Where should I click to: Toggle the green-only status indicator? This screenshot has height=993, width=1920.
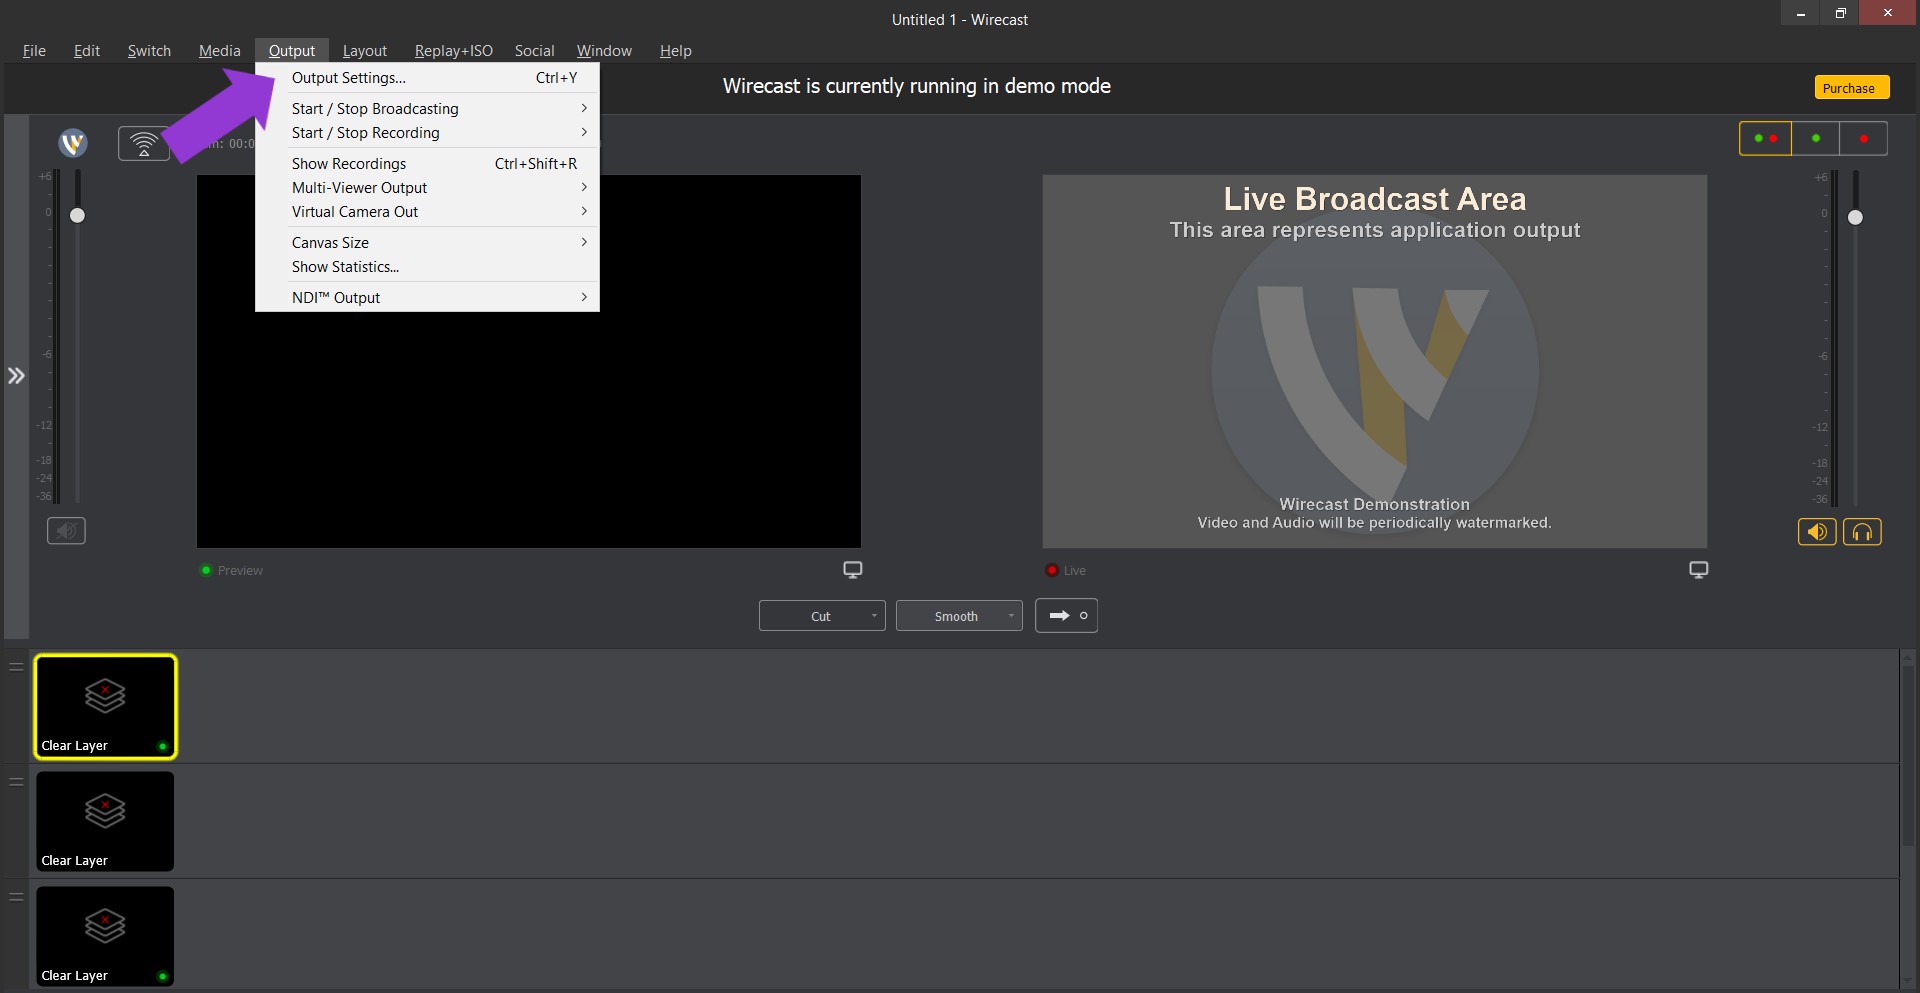1814,138
